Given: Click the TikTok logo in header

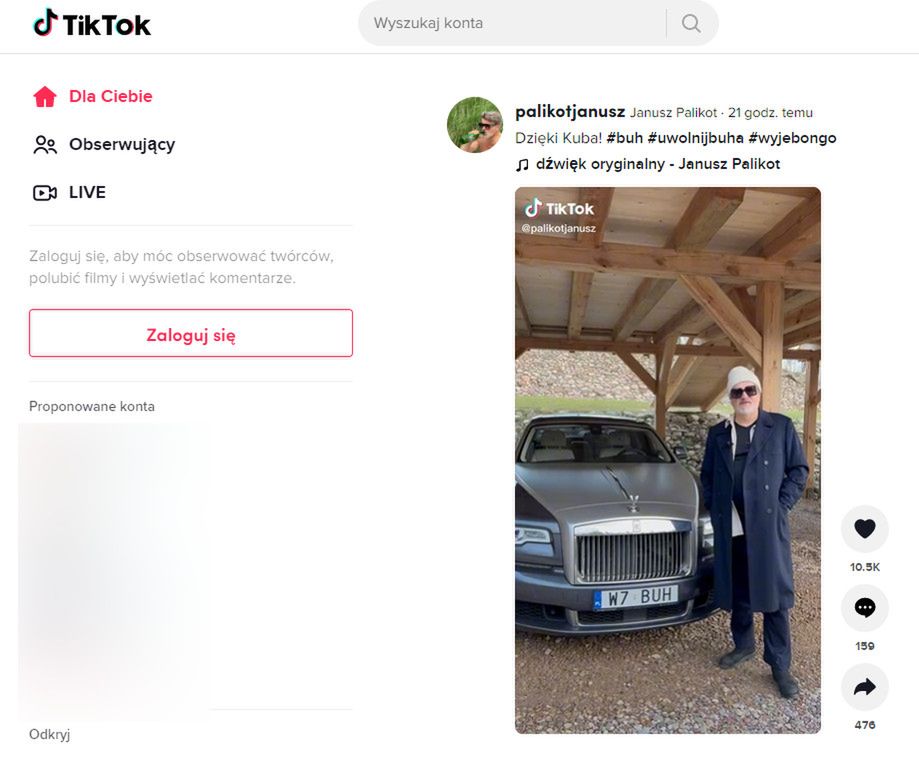Looking at the screenshot, I should click(x=92, y=24).
